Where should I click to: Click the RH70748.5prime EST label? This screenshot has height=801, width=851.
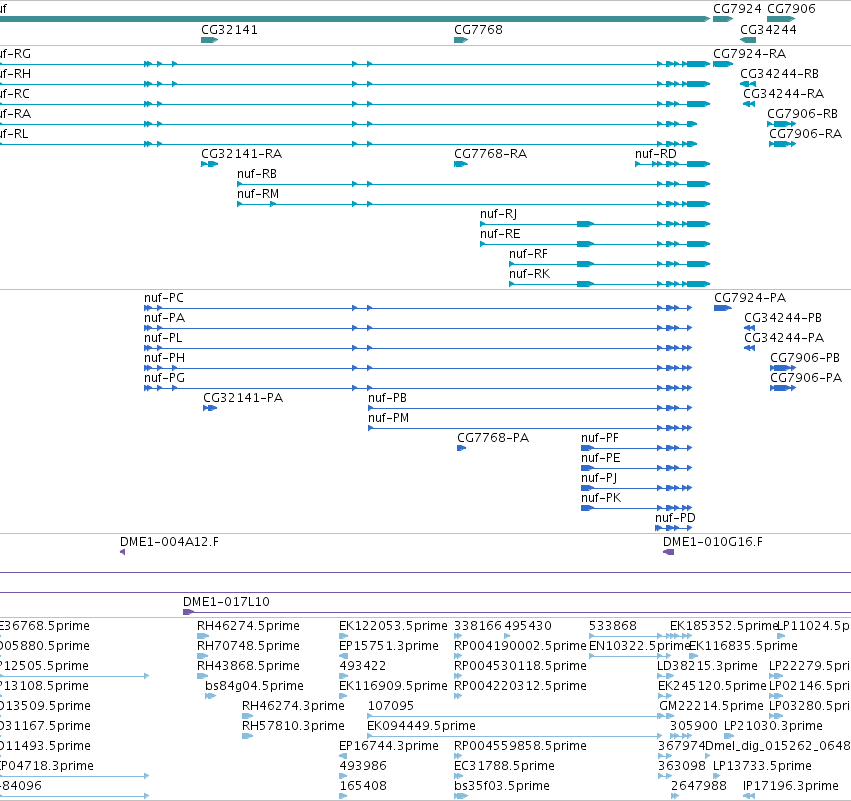point(248,646)
